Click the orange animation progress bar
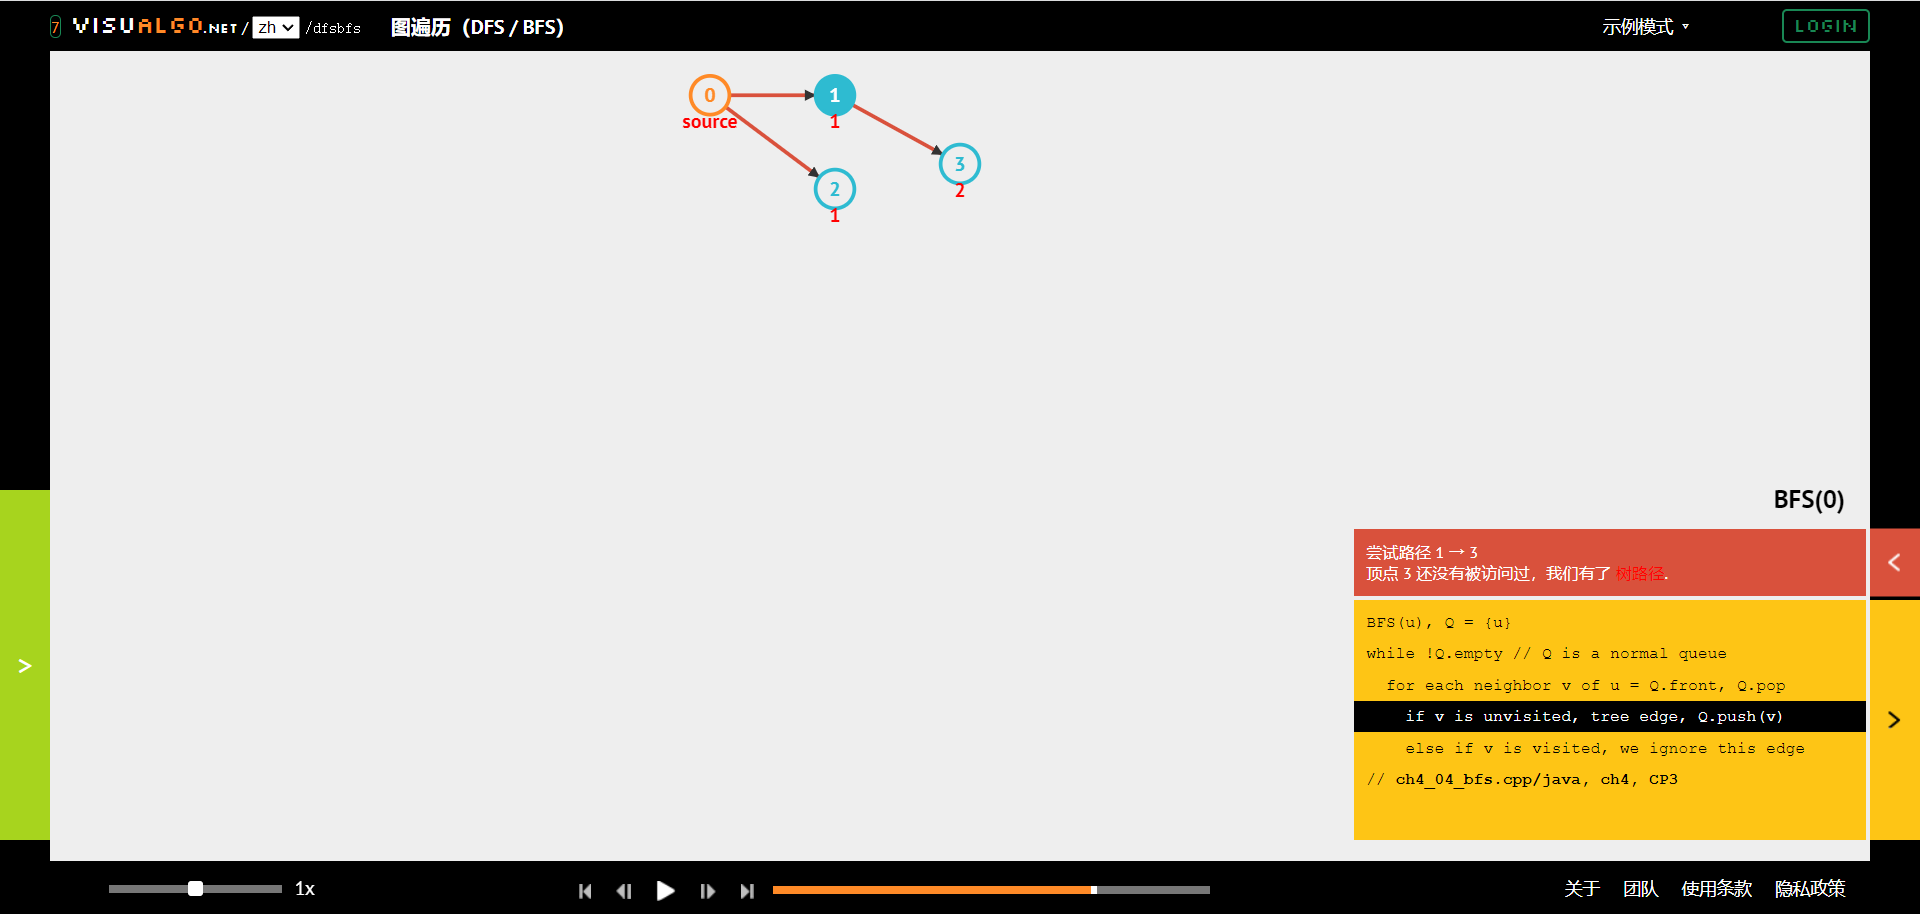Image resolution: width=1920 pixels, height=914 pixels. pyautogui.click(x=930, y=890)
